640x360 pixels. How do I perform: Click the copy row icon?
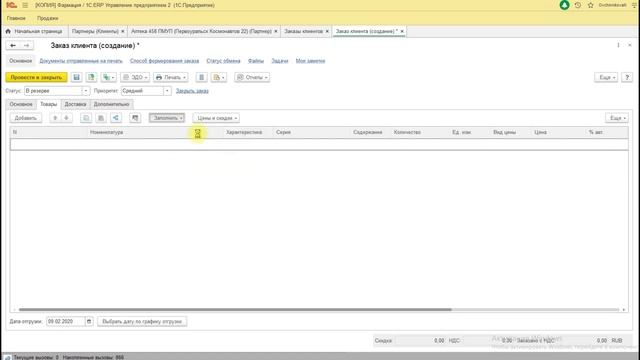[86, 118]
